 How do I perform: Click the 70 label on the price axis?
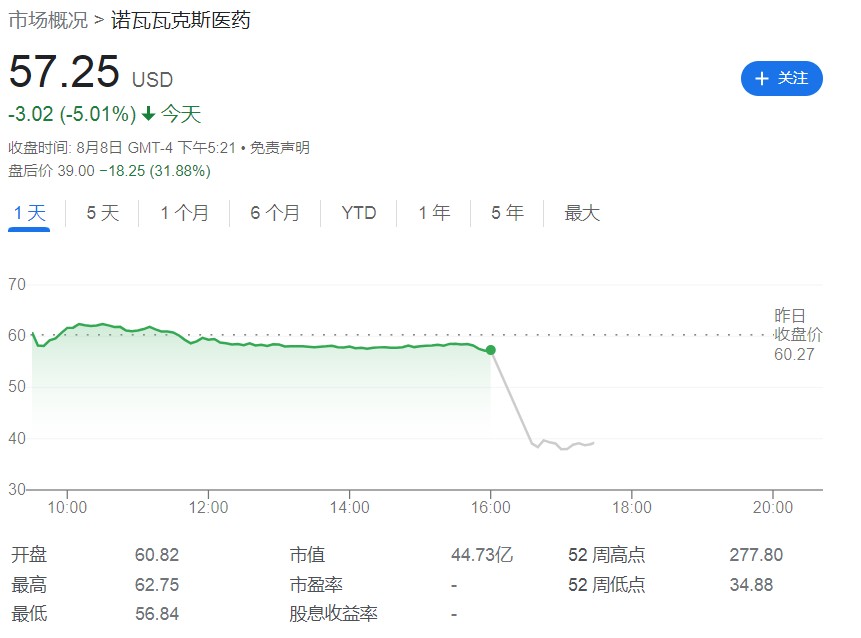point(17,284)
